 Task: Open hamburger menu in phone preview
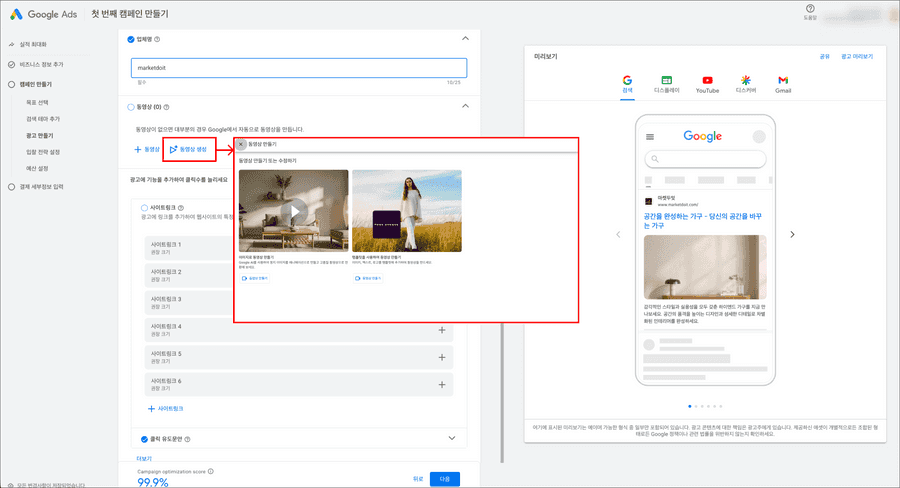tap(650, 137)
